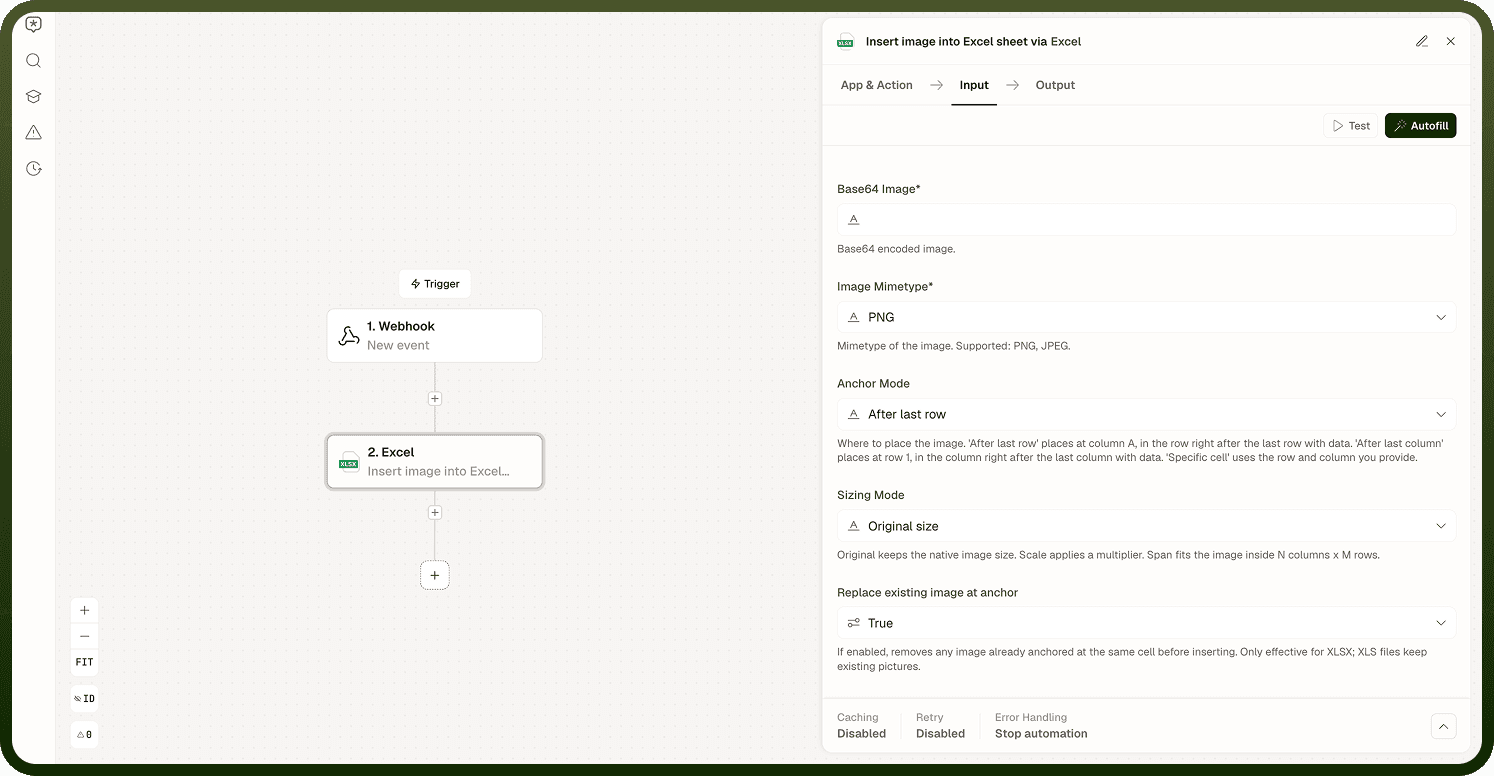Select the 2. Excel node

435,461
